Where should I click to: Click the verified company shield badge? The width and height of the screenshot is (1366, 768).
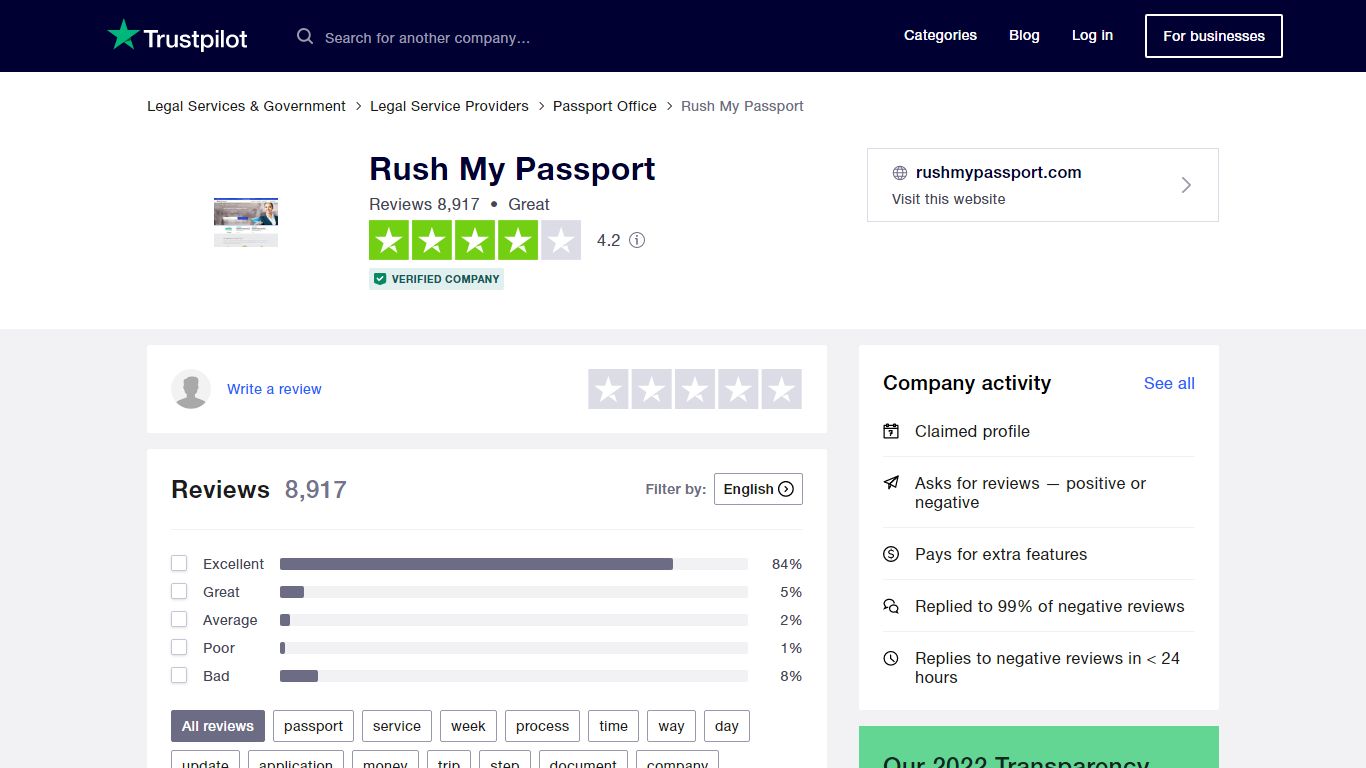(436, 279)
